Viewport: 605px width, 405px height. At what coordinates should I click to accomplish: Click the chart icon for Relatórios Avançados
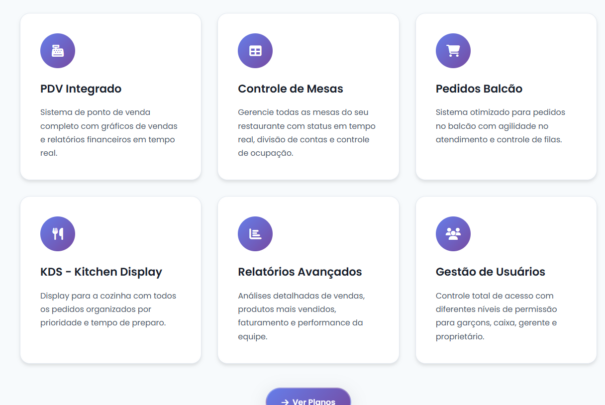[x=255, y=234]
